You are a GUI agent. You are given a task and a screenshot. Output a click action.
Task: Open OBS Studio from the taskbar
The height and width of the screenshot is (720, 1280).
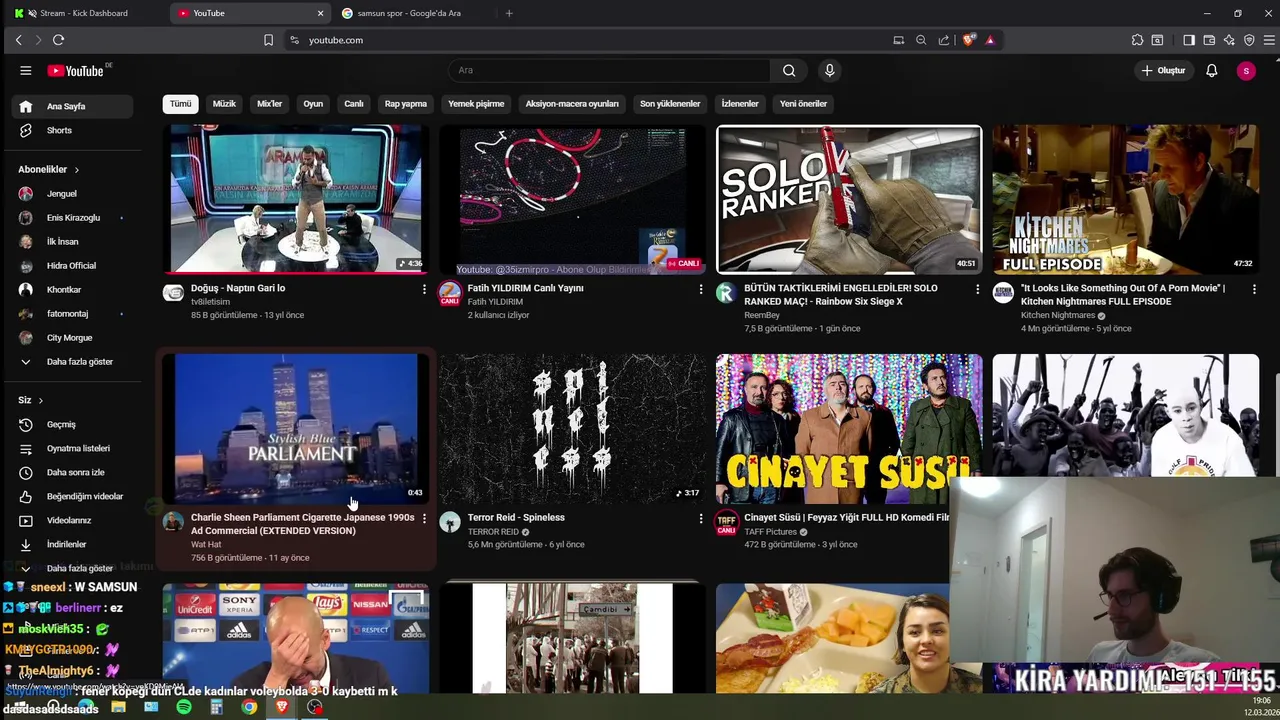point(315,707)
